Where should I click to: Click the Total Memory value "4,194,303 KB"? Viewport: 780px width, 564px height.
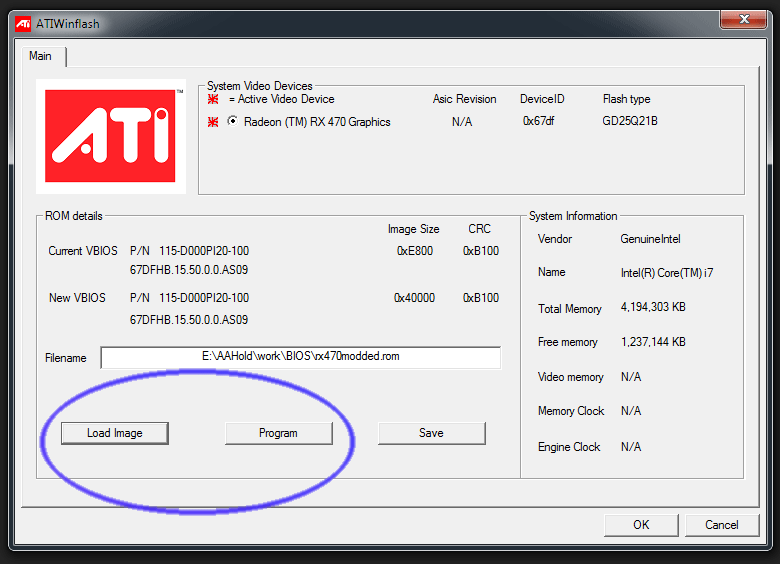tap(653, 307)
